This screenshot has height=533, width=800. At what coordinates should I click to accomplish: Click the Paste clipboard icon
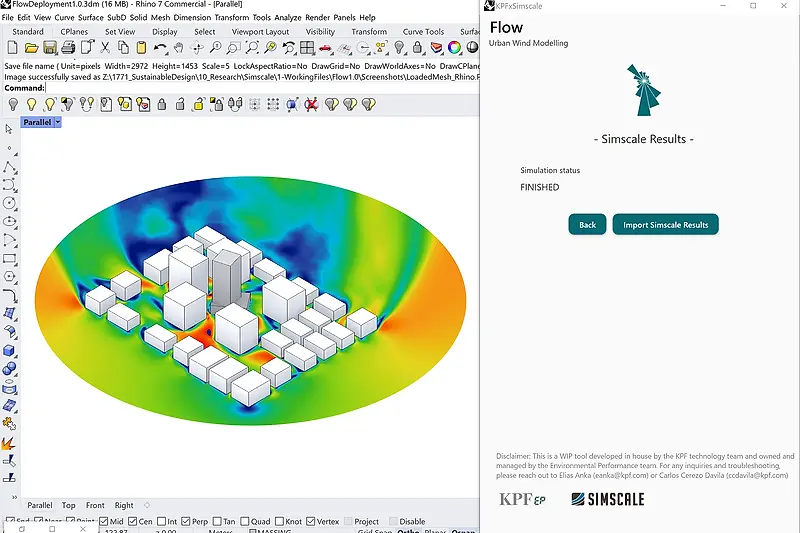141,48
